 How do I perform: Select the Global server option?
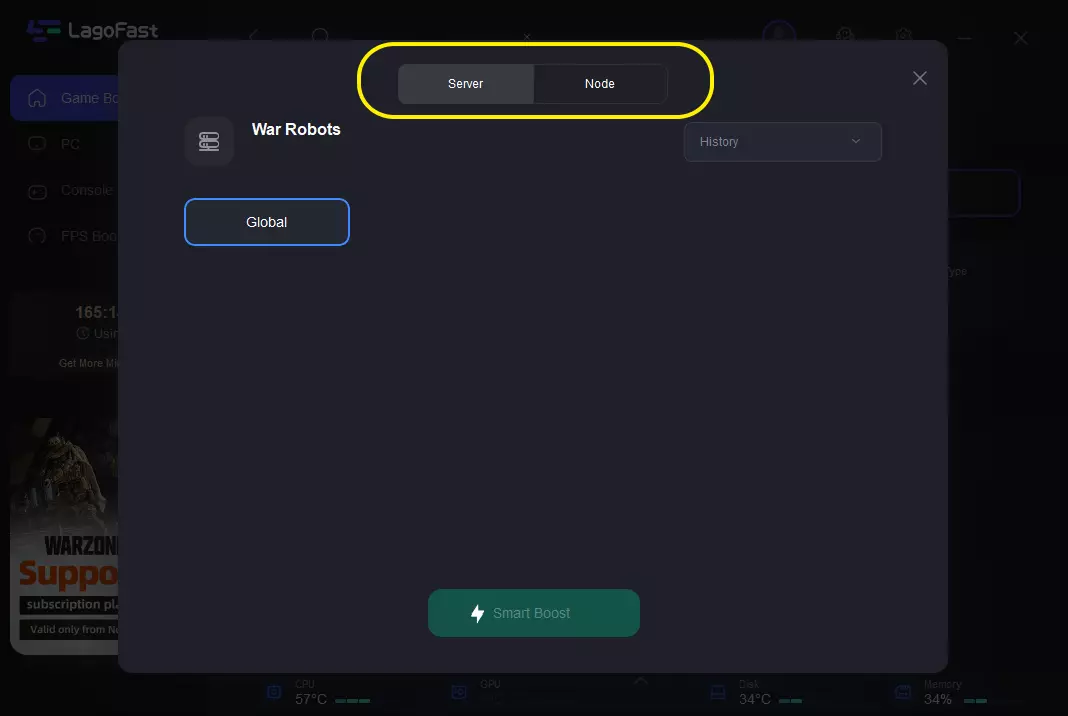[266, 222]
